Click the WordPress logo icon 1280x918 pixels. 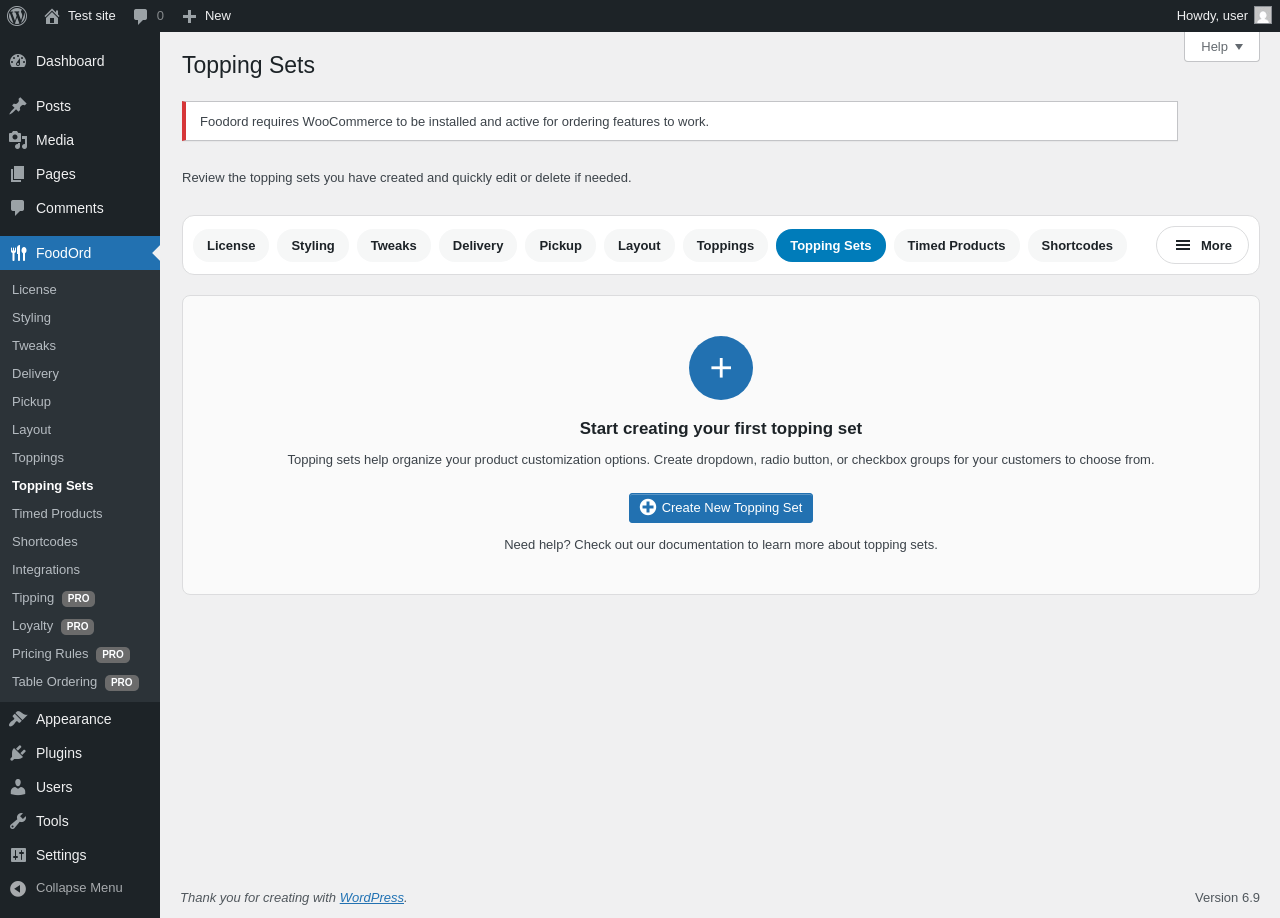click(17, 16)
